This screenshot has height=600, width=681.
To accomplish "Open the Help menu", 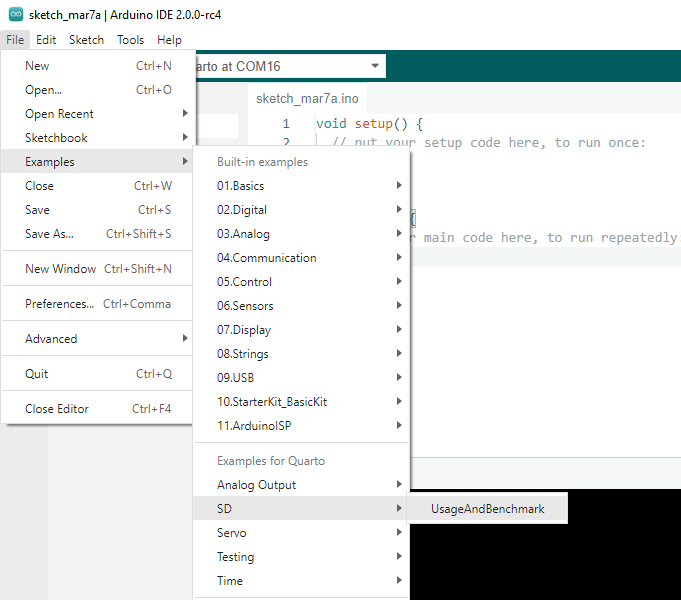I will click(169, 40).
